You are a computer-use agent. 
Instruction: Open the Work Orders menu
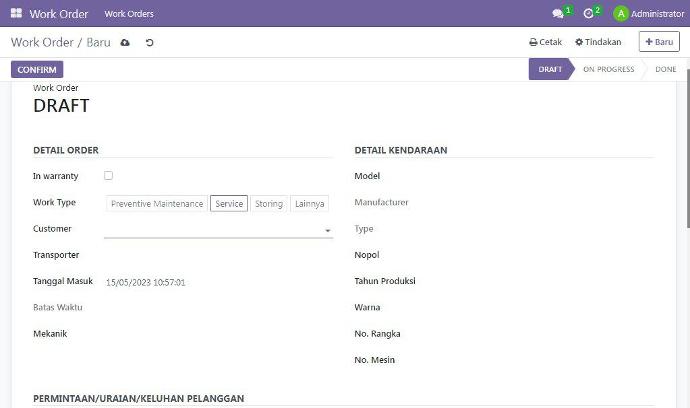[x=129, y=14]
